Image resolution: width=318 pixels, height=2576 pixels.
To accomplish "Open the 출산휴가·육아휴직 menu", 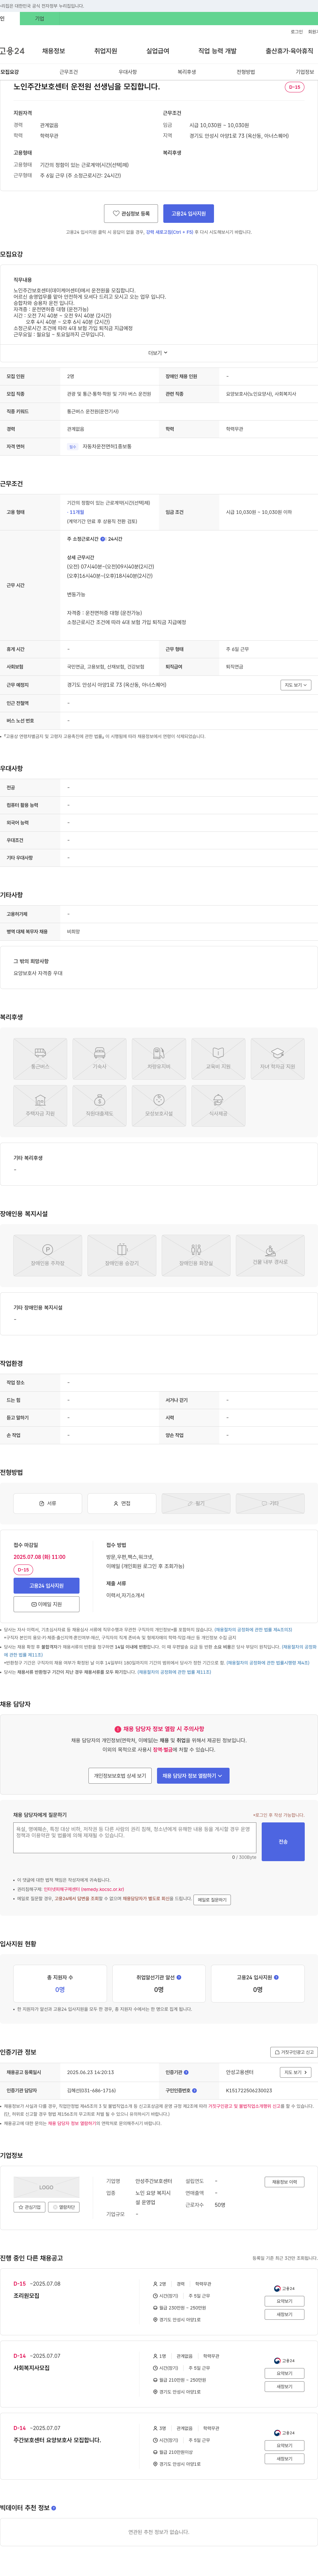I will tap(289, 51).
